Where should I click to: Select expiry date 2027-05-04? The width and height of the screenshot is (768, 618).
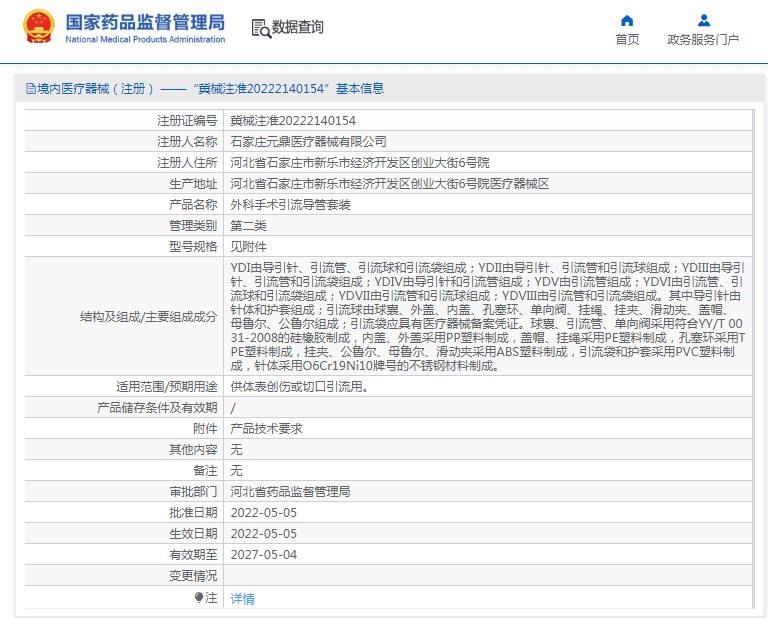pyautogui.click(x=264, y=555)
